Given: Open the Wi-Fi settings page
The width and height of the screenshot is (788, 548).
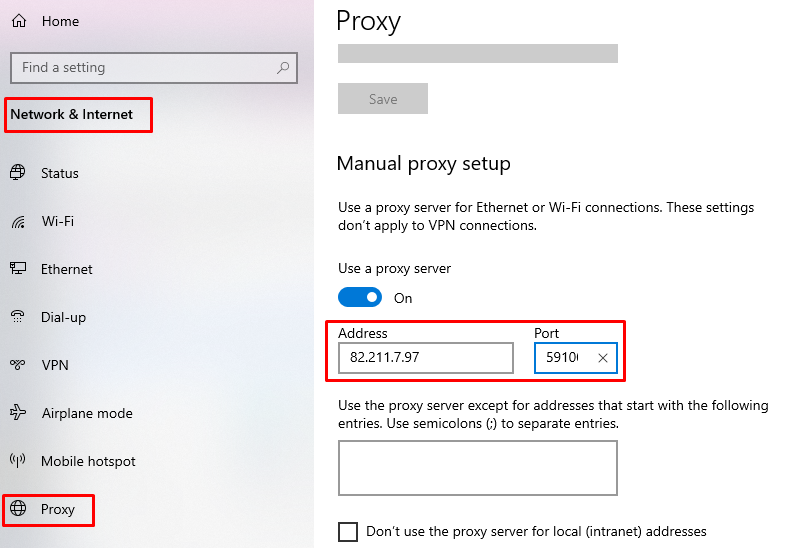Looking at the screenshot, I should pos(58,221).
